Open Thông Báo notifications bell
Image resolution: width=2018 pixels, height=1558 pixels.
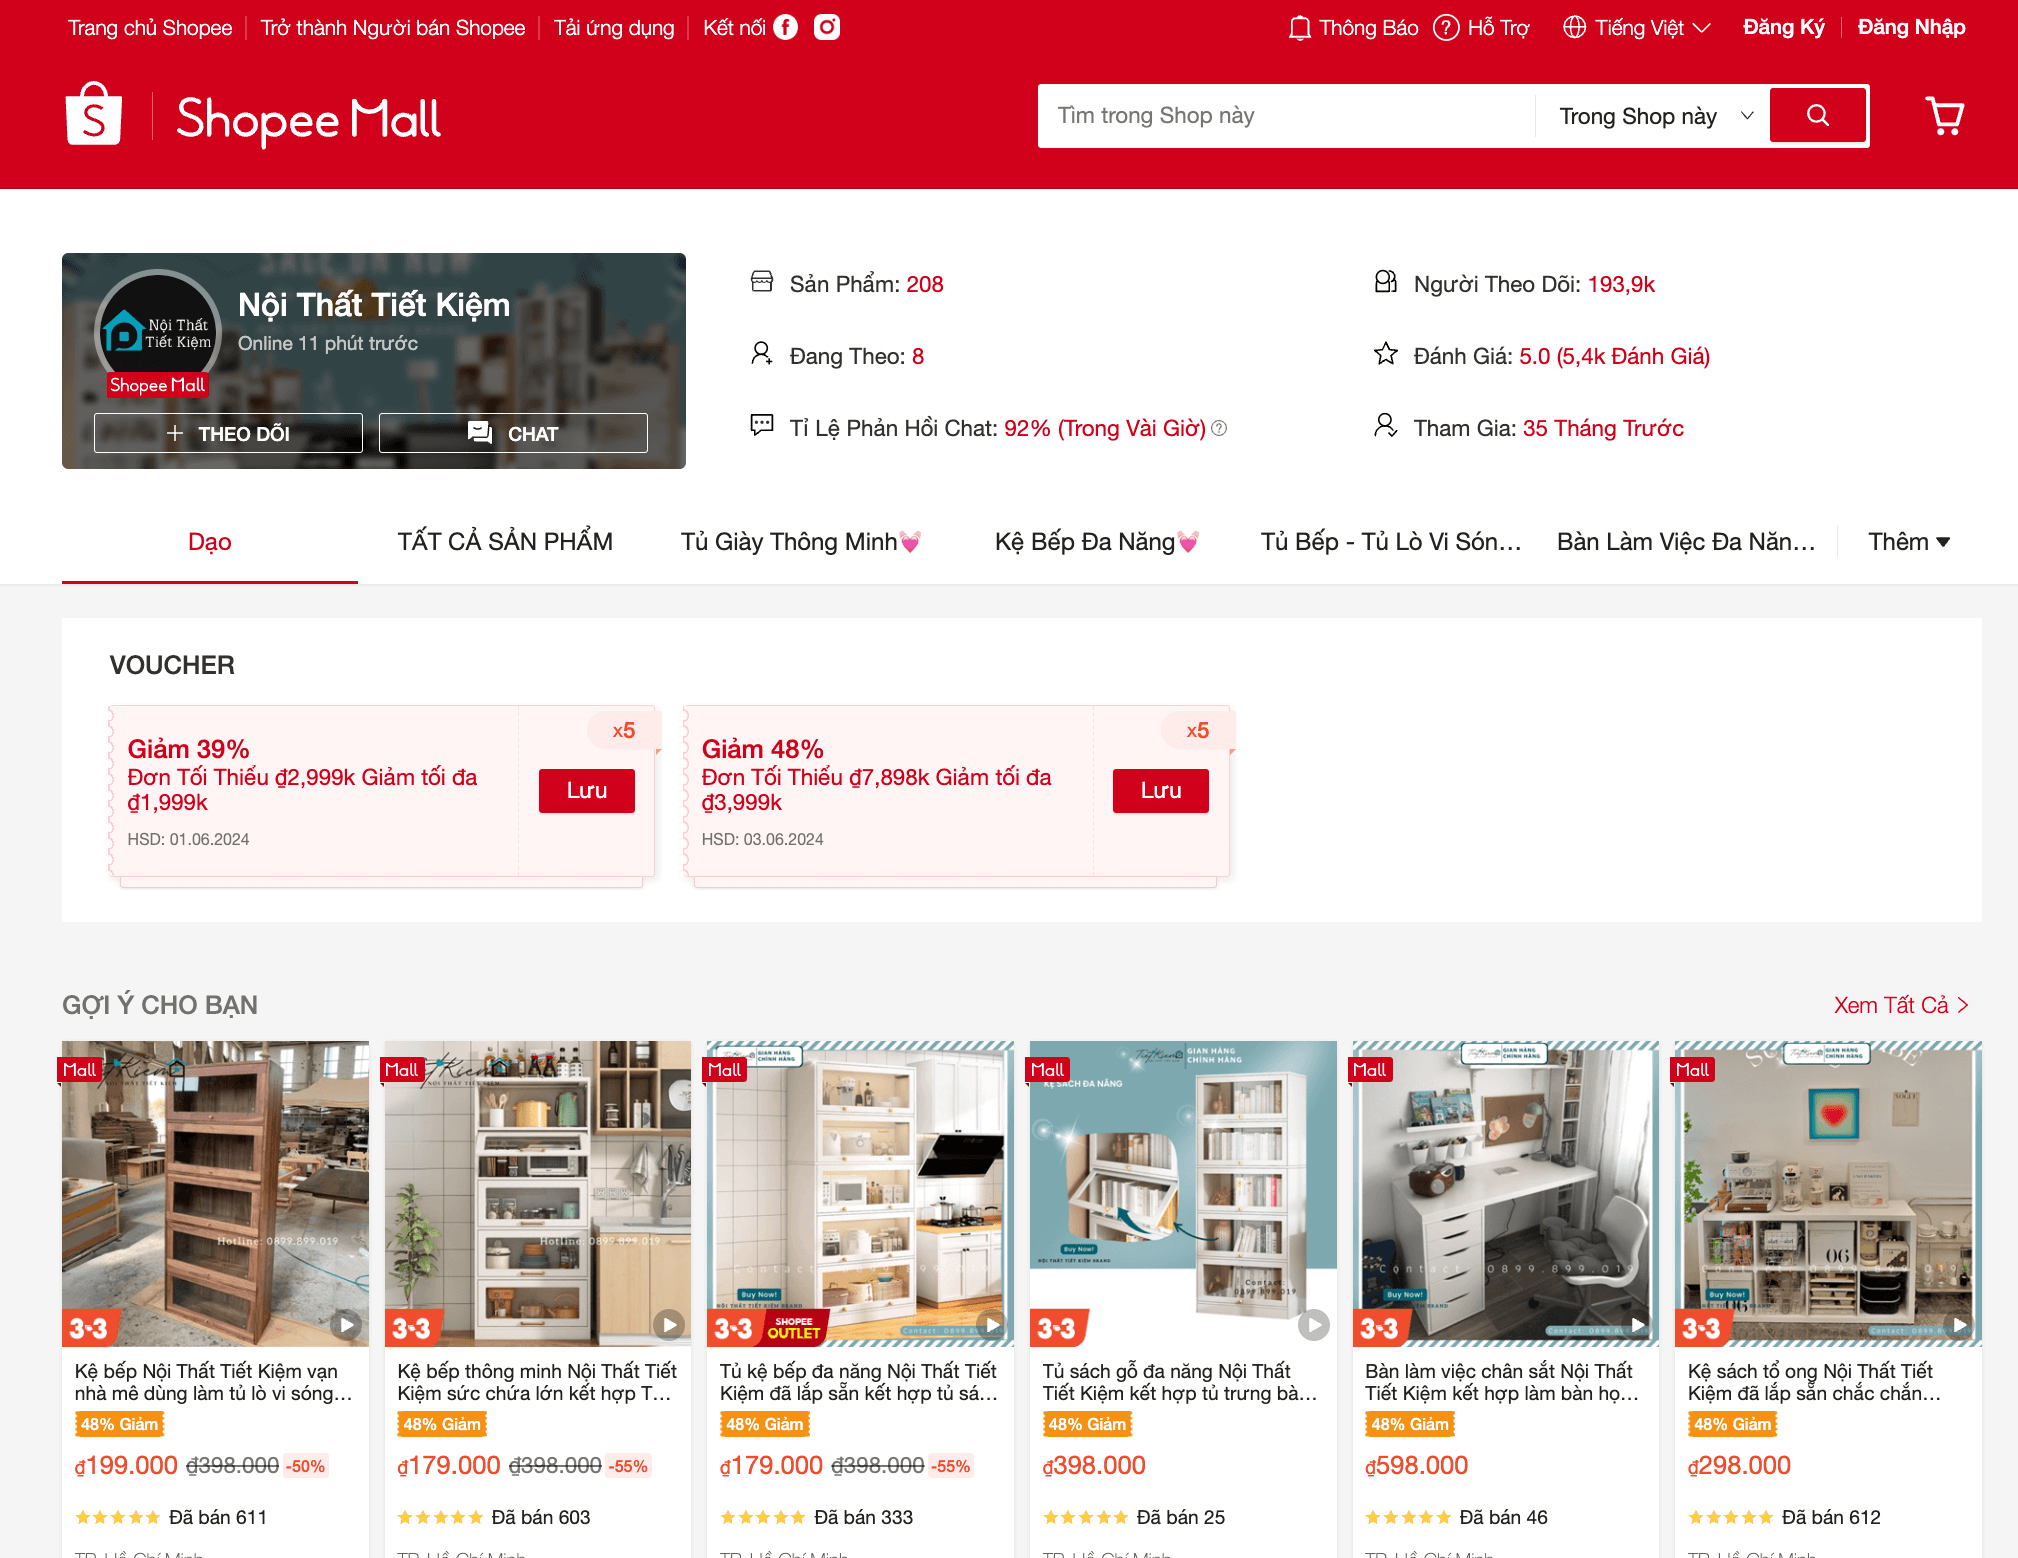tap(1299, 28)
